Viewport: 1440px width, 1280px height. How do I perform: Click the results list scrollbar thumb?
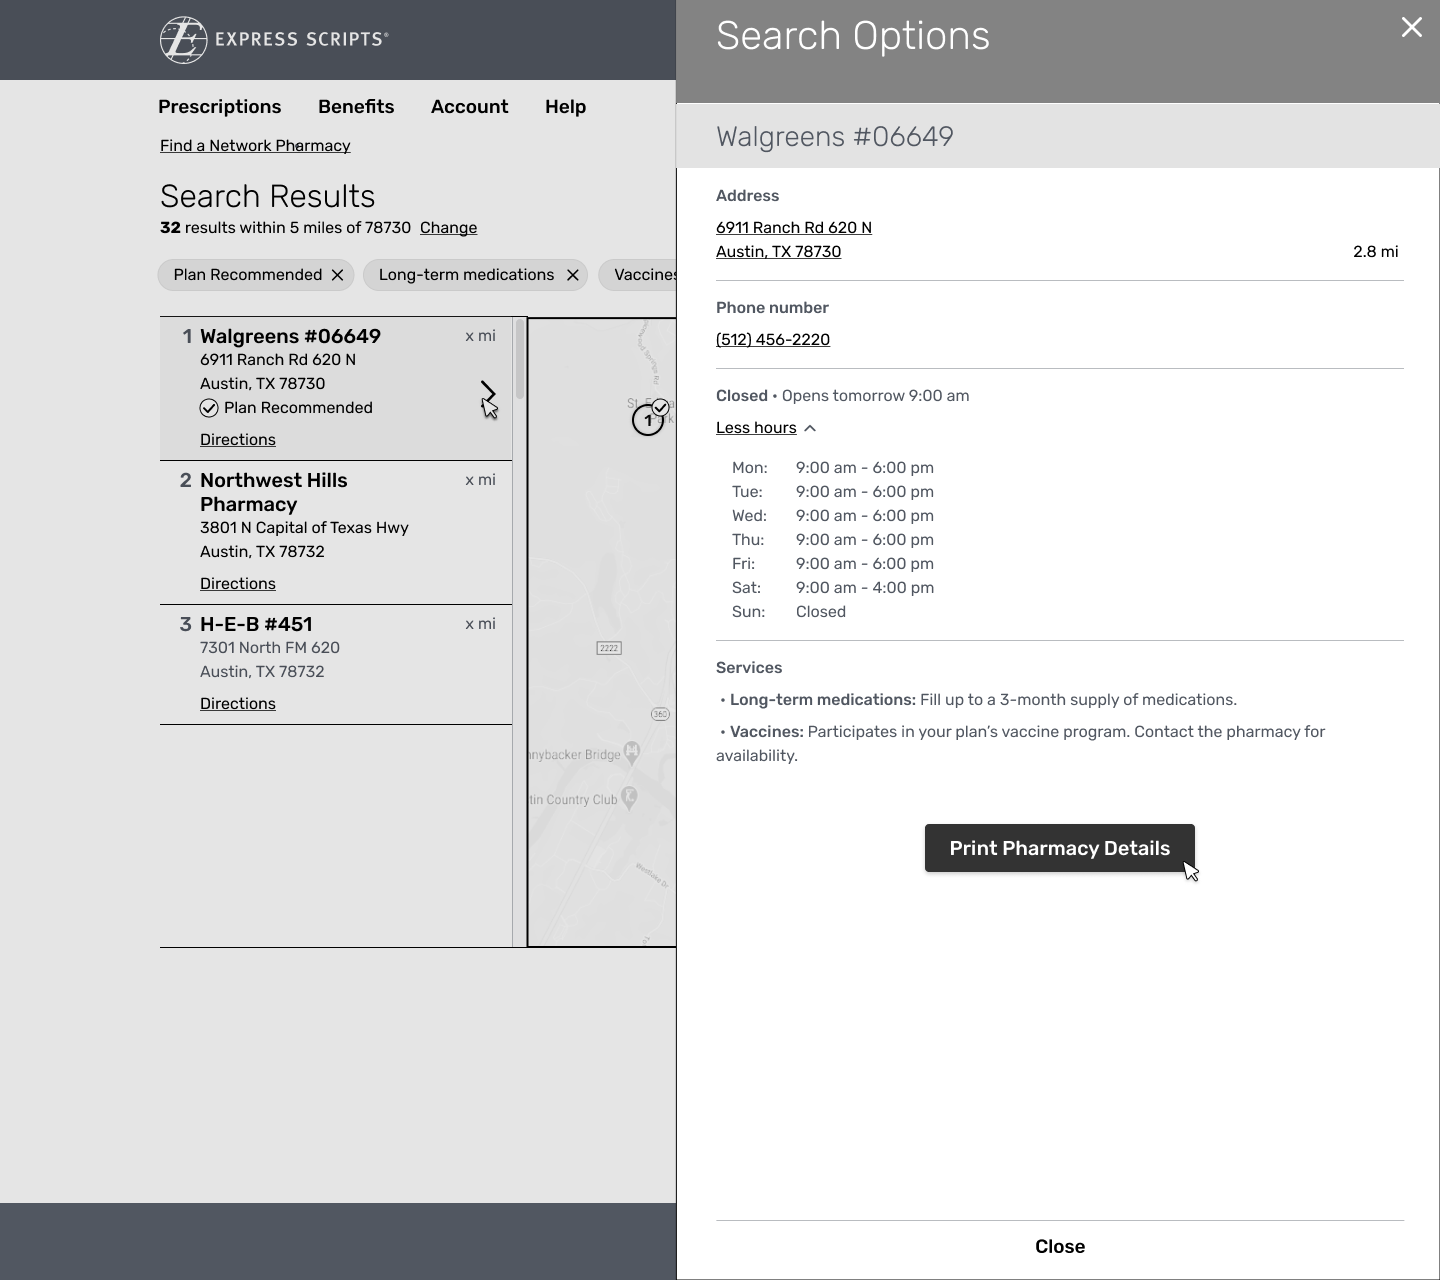(520, 358)
